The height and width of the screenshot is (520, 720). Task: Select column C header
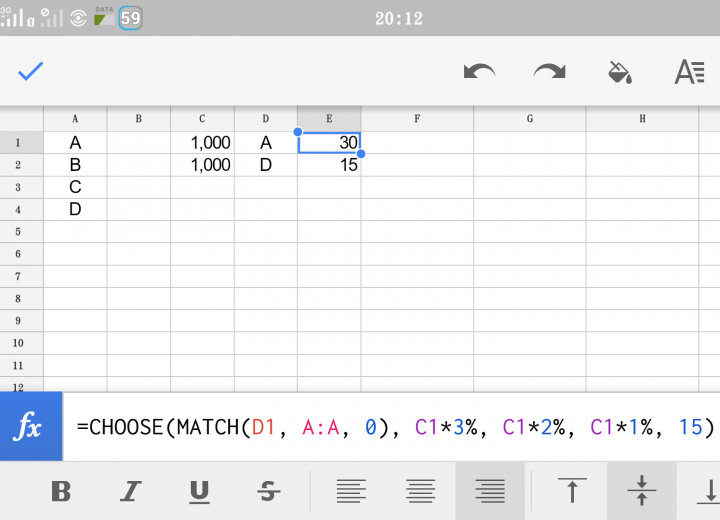pyautogui.click(x=202, y=119)
